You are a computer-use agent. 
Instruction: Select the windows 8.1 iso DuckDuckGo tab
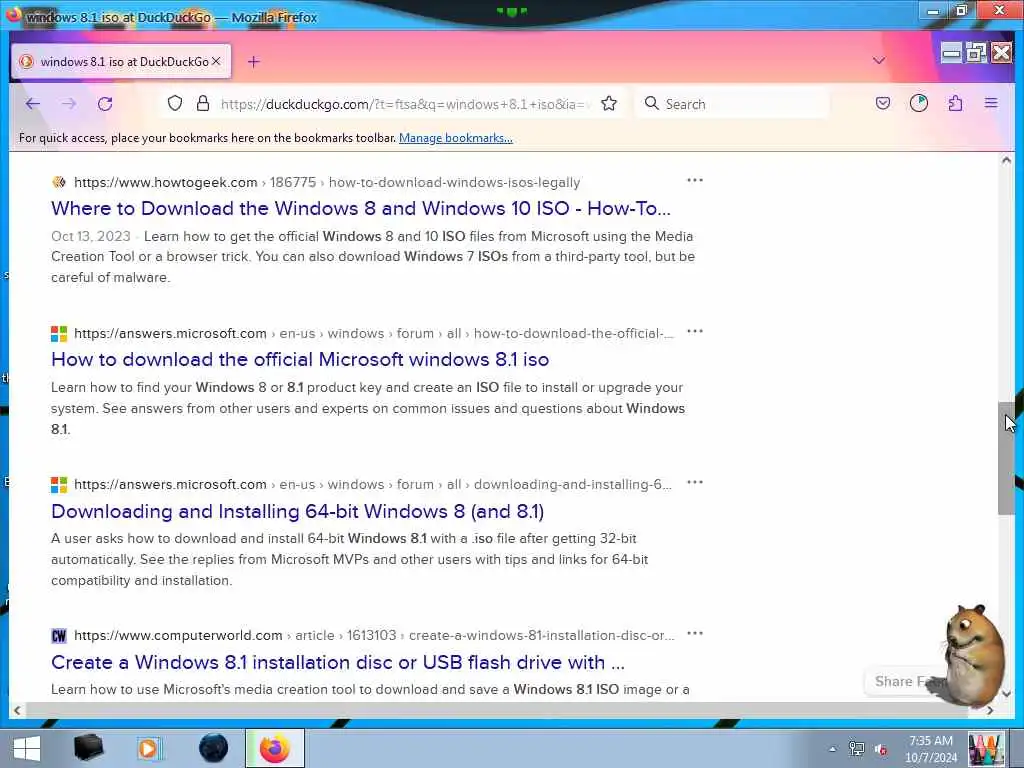pyautogui.click(x=121, y=61)
